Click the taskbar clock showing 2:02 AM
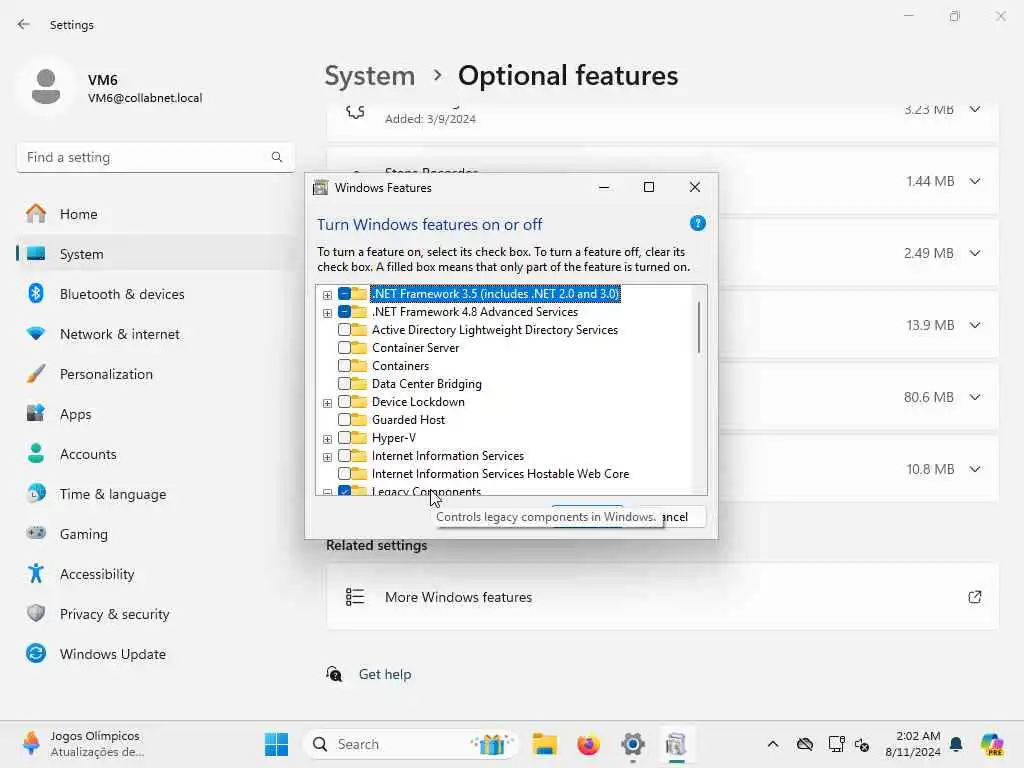The height and width of the screenshot is (768, 1024). tap(913, 744)
